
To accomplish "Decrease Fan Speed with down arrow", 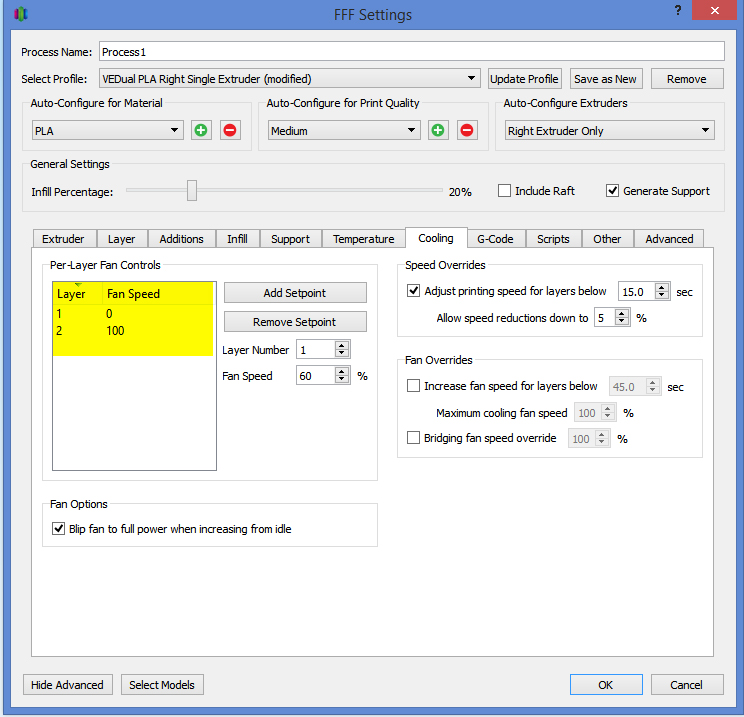I will pyautogui.click(x=342, y=380).
